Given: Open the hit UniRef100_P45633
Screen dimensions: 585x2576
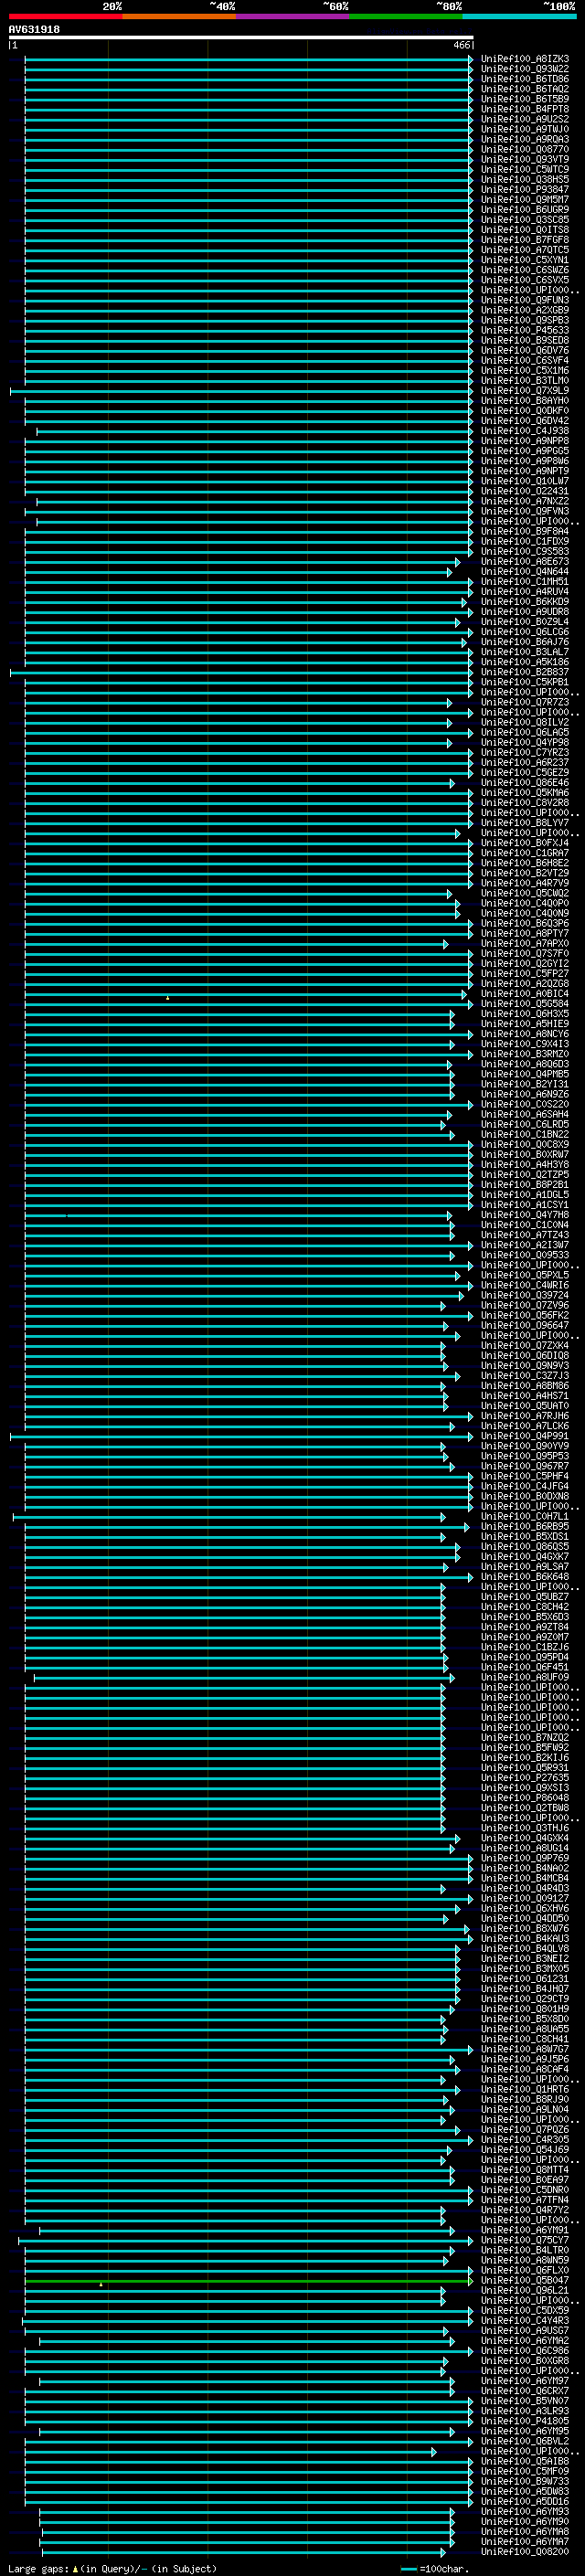Looking at the screenshot, I should click(525, 330).
